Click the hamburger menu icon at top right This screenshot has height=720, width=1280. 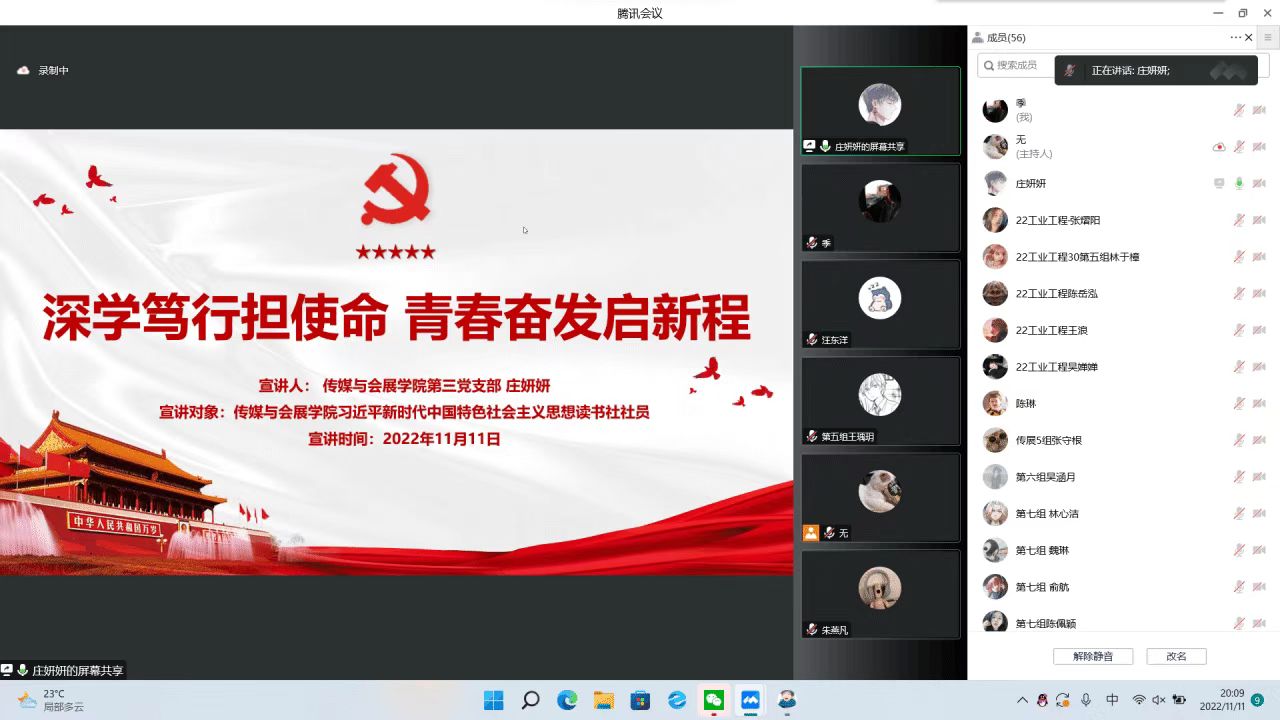[x=1268, y=38]
